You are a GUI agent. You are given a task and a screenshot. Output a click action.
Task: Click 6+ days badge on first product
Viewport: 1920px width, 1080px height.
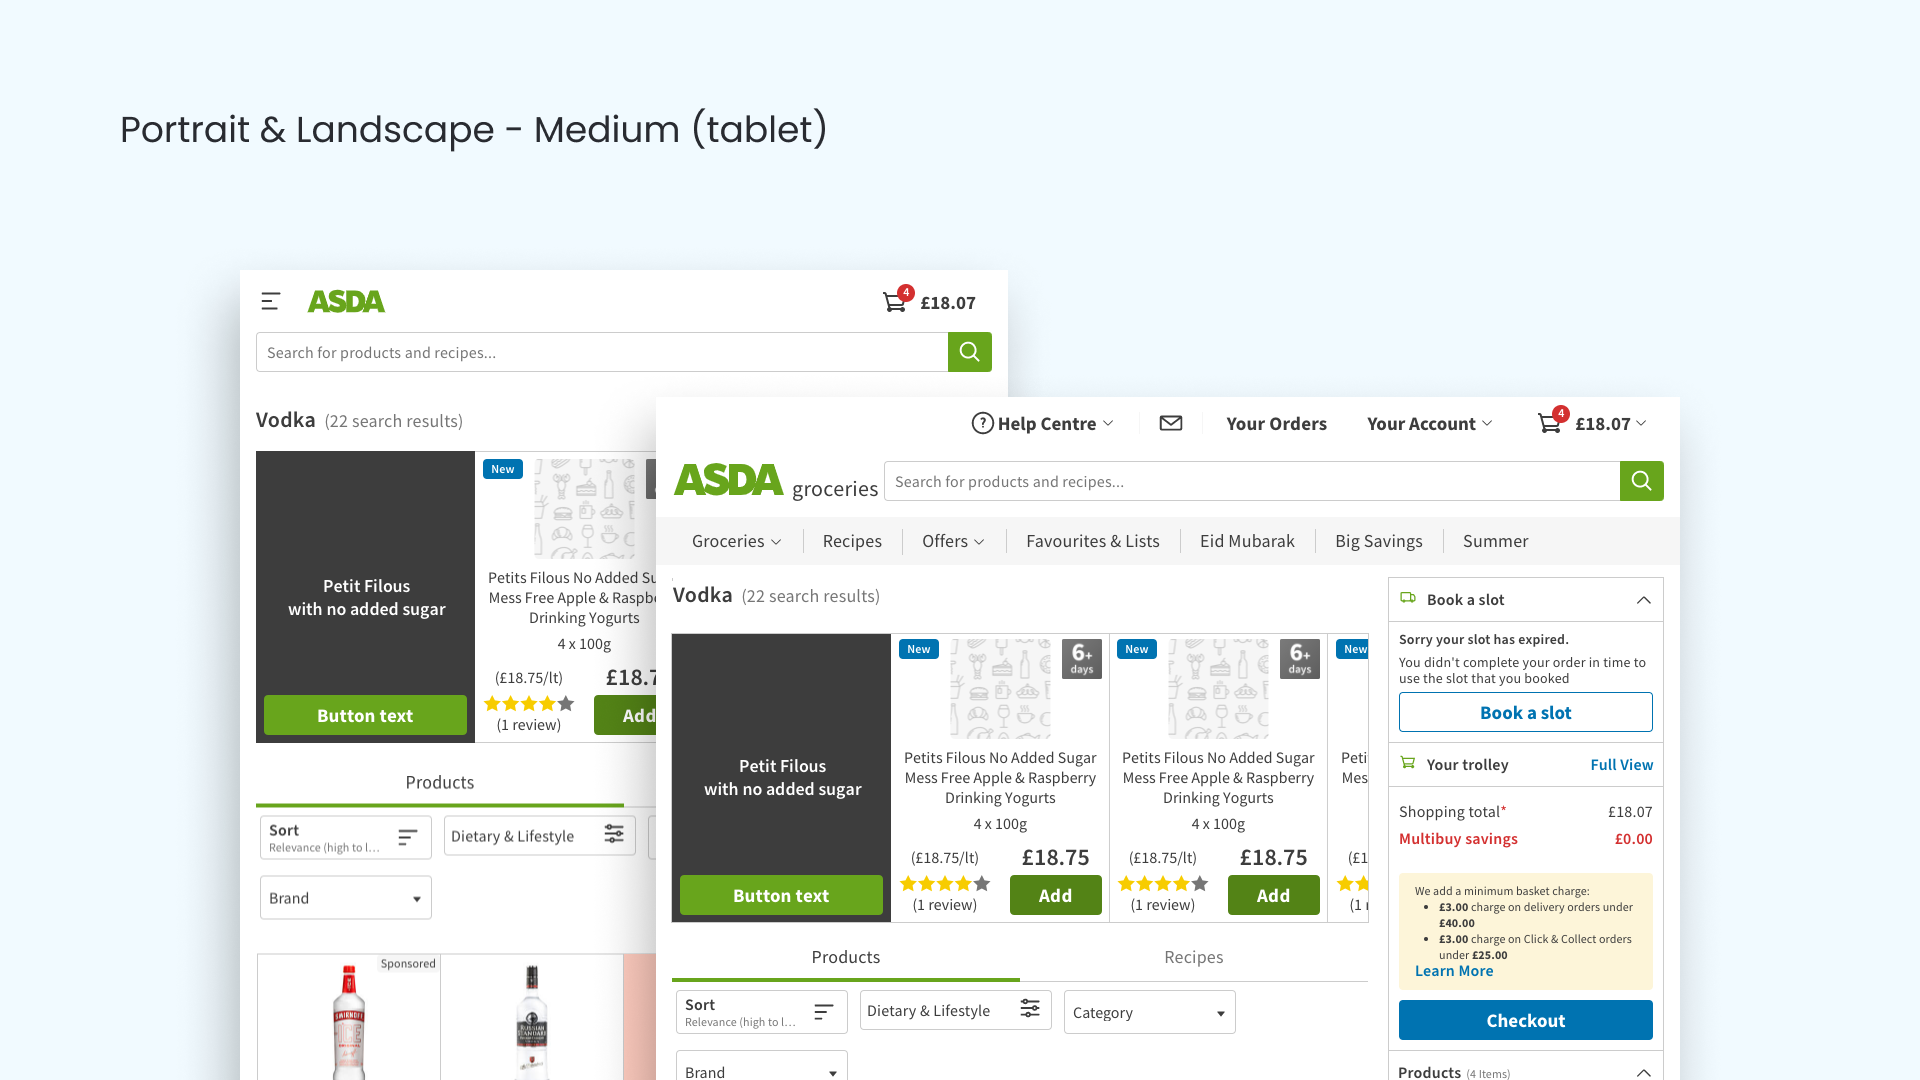(x=1081, y=659)
